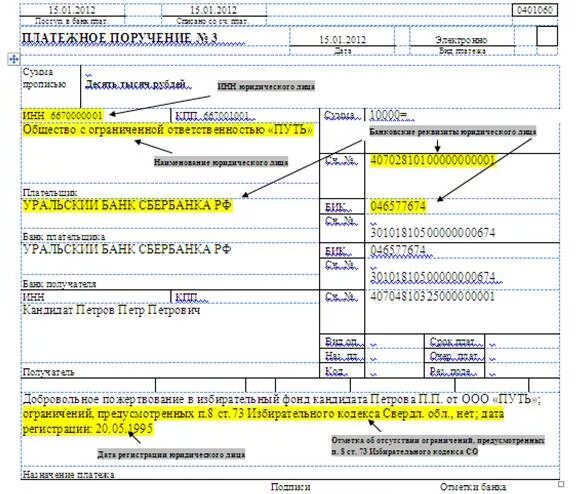The height and width of the screenshot is (494, 577).
Task: Click payment type value "Электронно"
Action: [461, 40]
